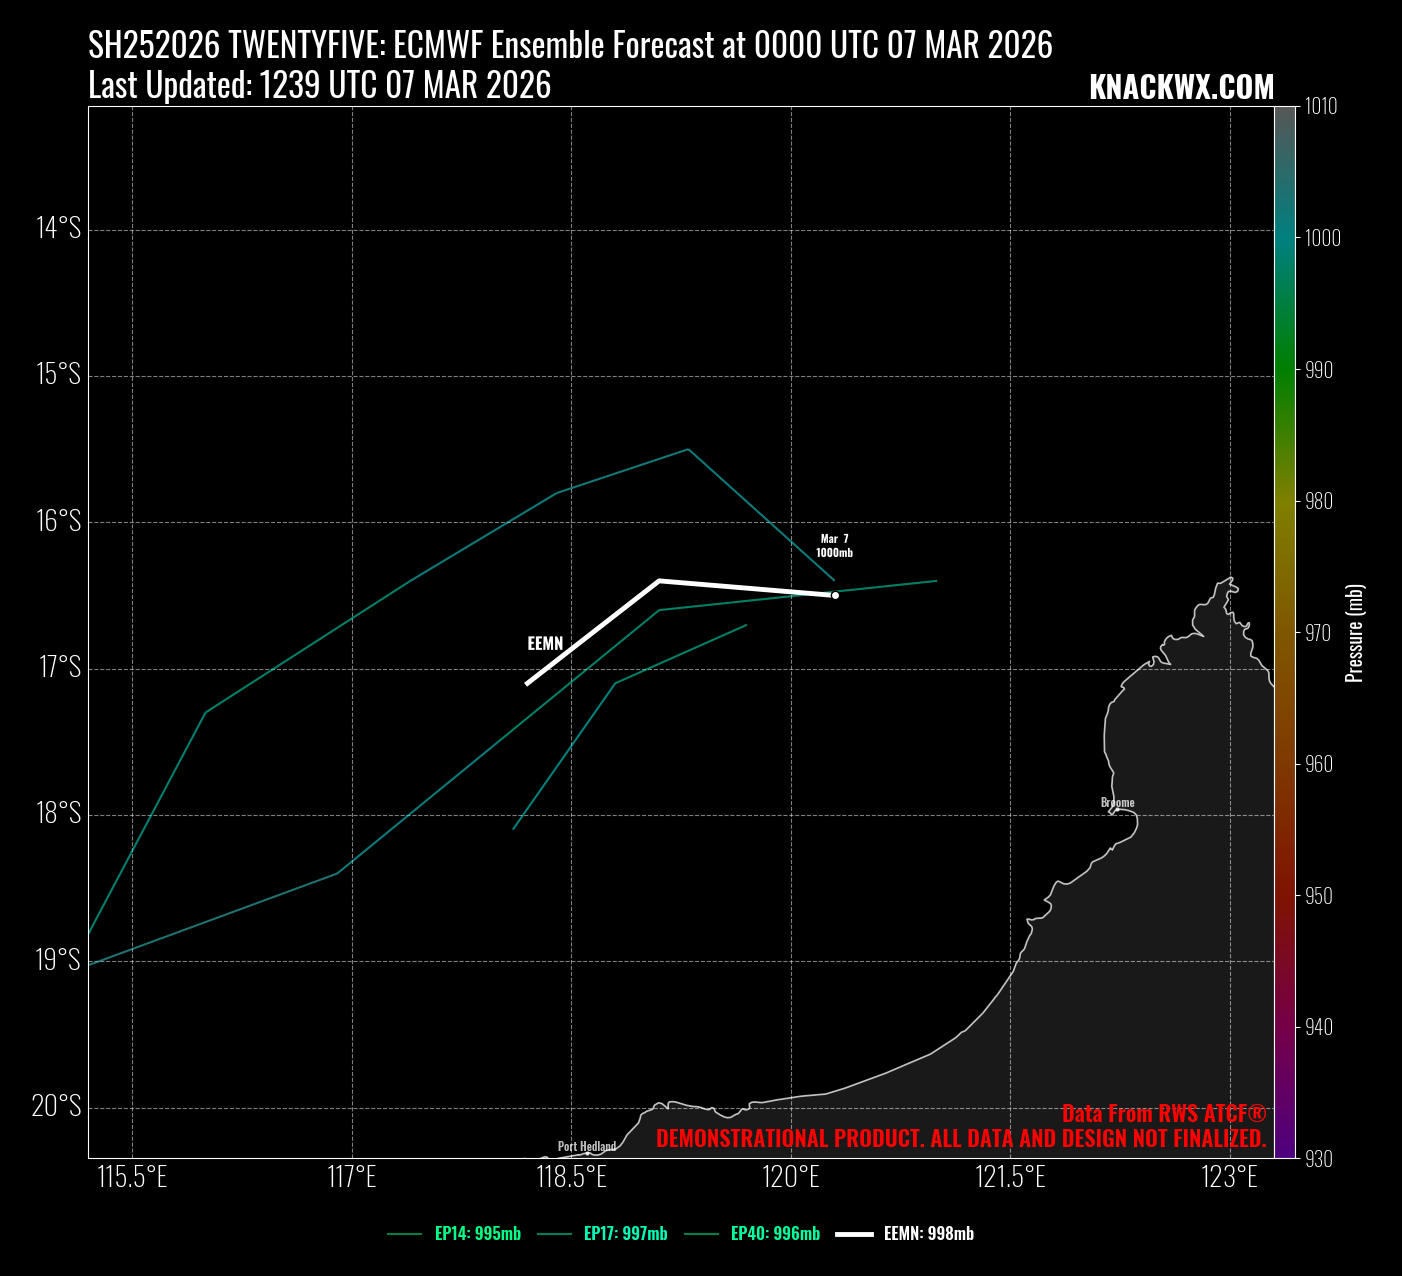Click the EEMN: 998mb legend entry
Screen dimensions: 1402x1276
[928, 1234]
